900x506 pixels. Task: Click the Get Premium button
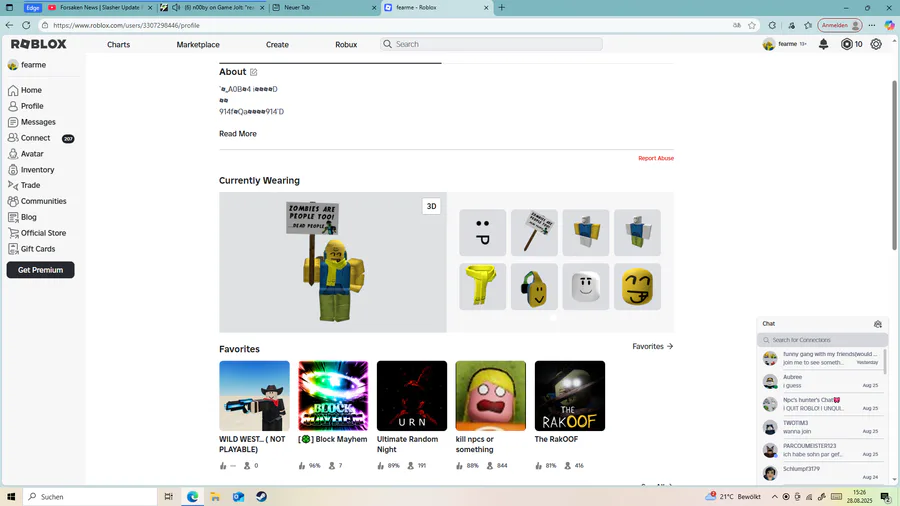[40, 270]
